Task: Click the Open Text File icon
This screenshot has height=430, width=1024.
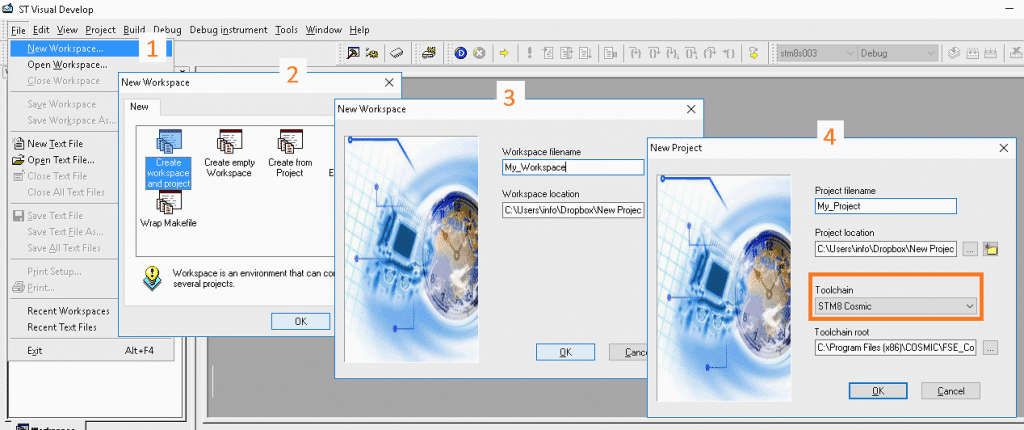Action: pos(18,160)
